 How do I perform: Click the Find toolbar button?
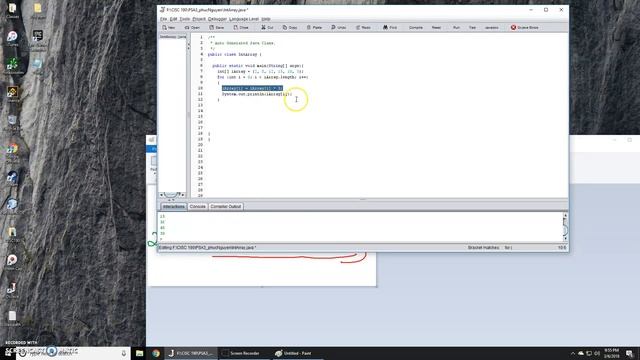pyautogui.click(x=390, y=27)
